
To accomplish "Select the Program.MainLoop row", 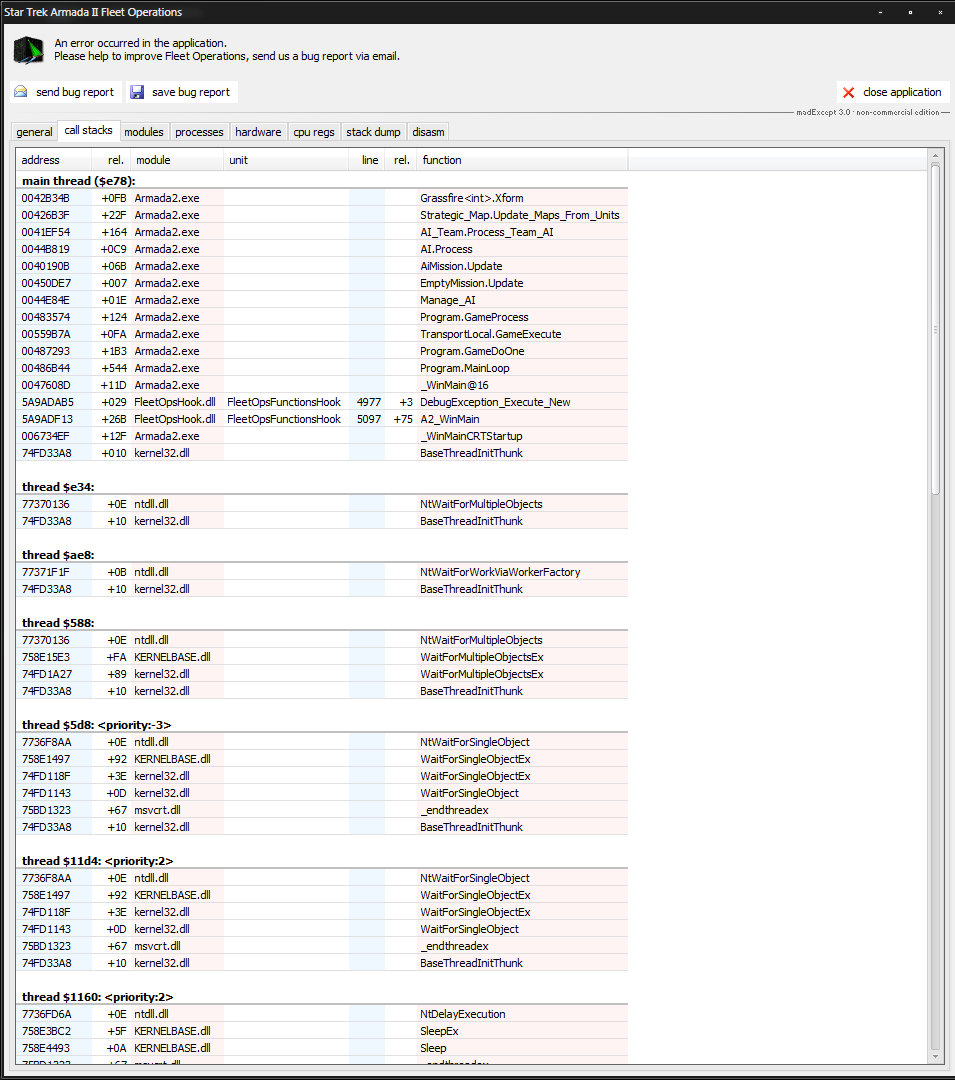I will [x=322, y=368].
